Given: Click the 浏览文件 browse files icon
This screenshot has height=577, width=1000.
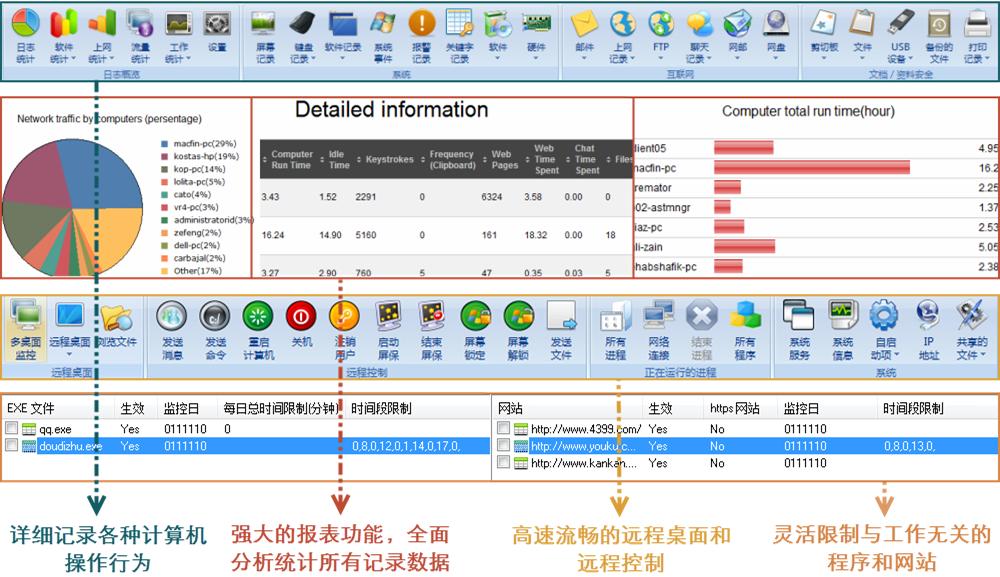Looking at the screenshot, I should point(117,316).
